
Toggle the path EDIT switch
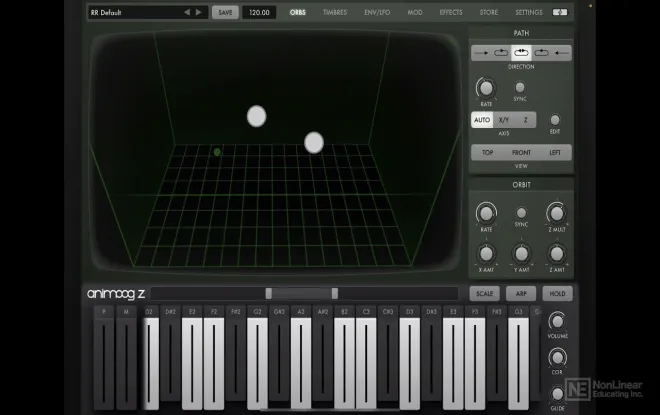(555, 120)
